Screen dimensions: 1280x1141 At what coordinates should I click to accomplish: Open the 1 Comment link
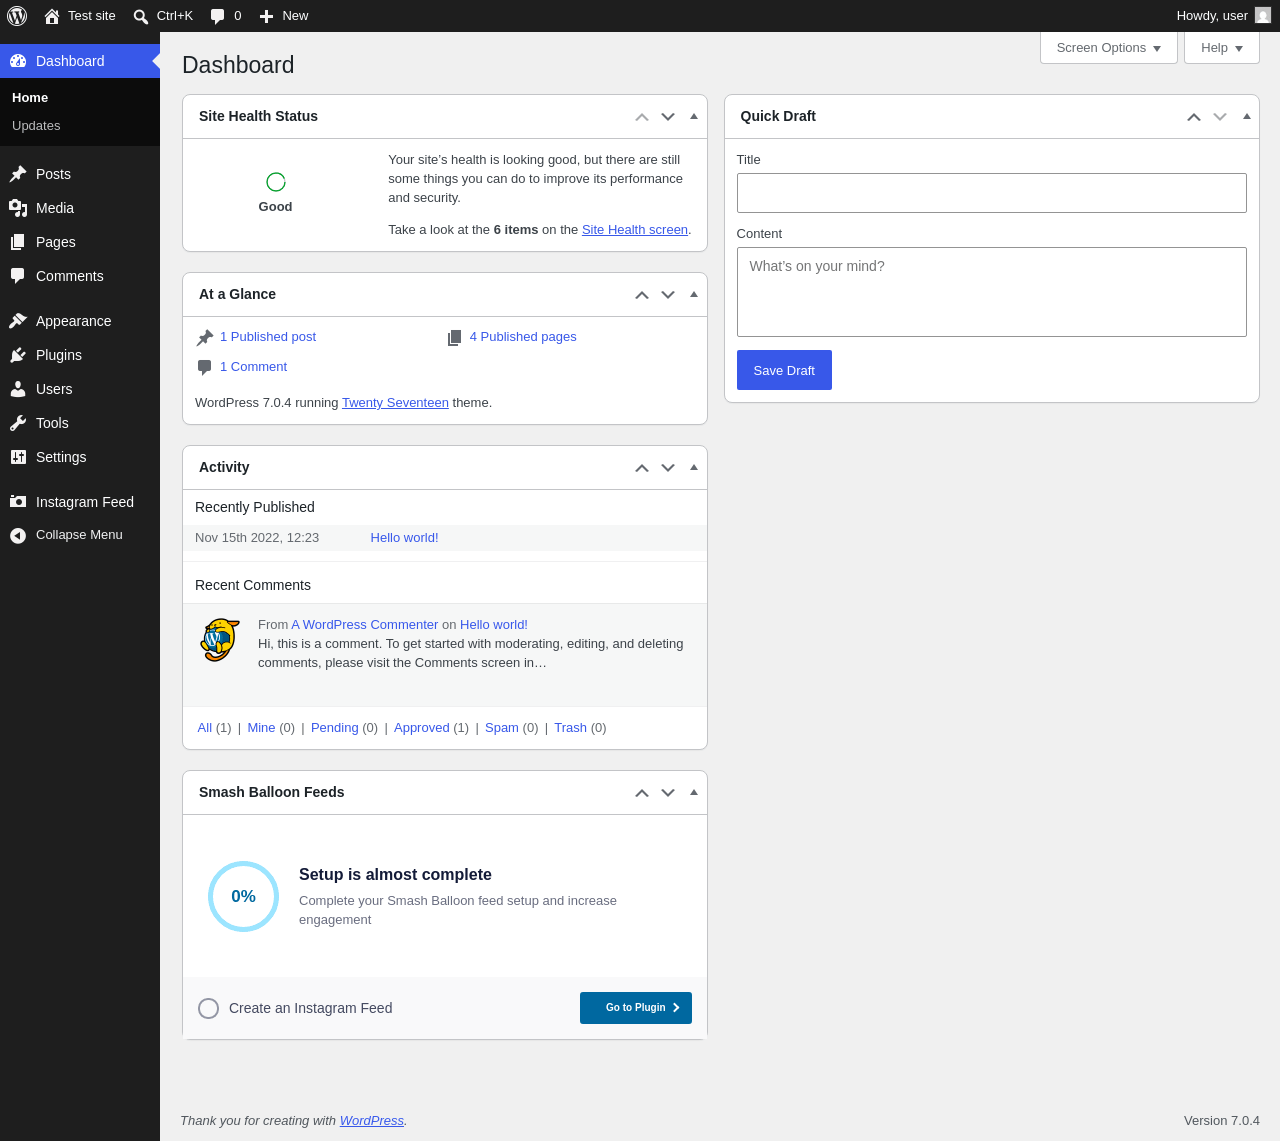pyautogui.click(x=253, y=367)
